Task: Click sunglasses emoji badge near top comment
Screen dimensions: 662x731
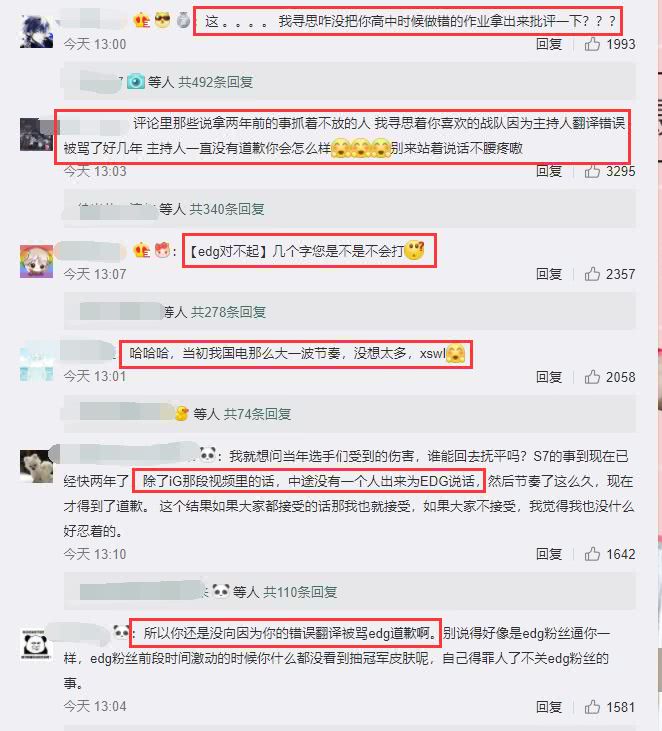Action: [x=162, y=20]
